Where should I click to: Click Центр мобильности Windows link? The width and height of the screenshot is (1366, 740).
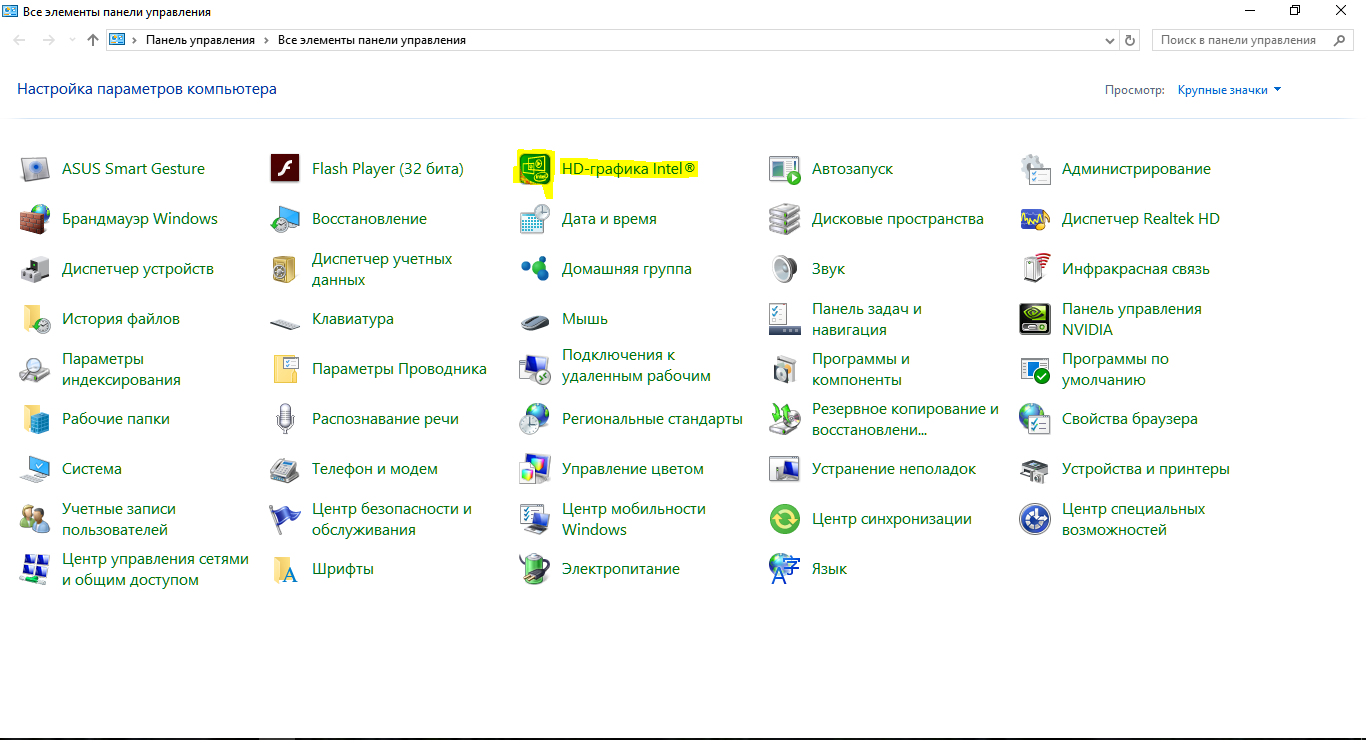tap(634, 519)
